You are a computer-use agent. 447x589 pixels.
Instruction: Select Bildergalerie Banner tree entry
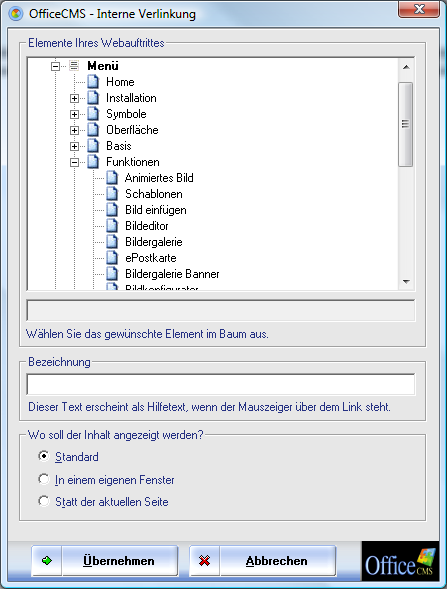click(172, 274)
